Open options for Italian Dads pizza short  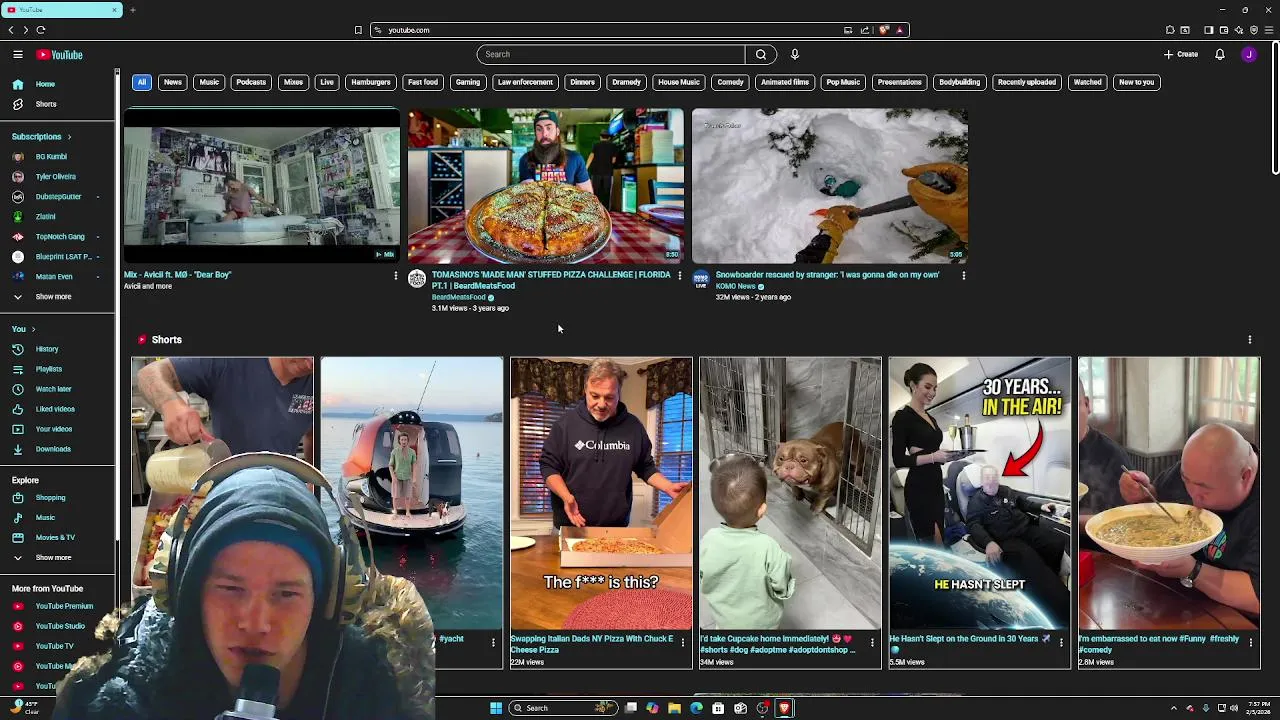(x=682, y=642)
